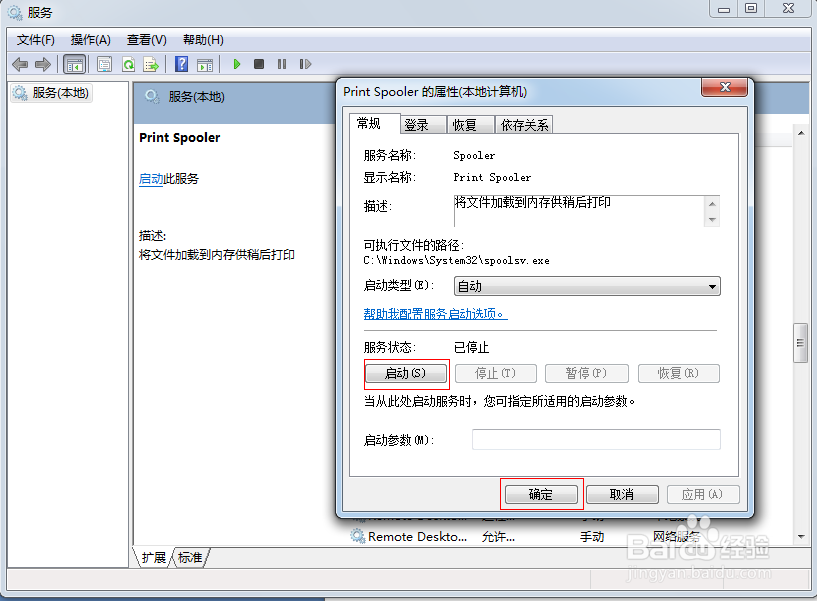
Task: Open the 帮助(H) menu
Action: click(203, 40)
